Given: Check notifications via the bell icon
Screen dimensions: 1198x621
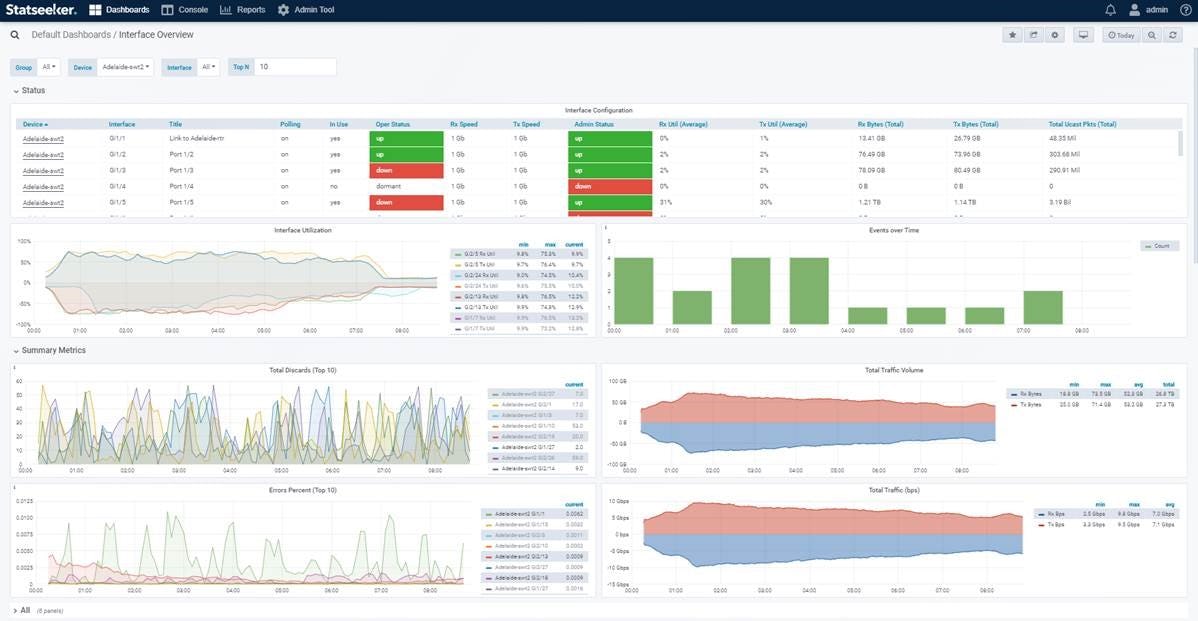Looking at the screenshot, I should click(x=1109, y=8).
